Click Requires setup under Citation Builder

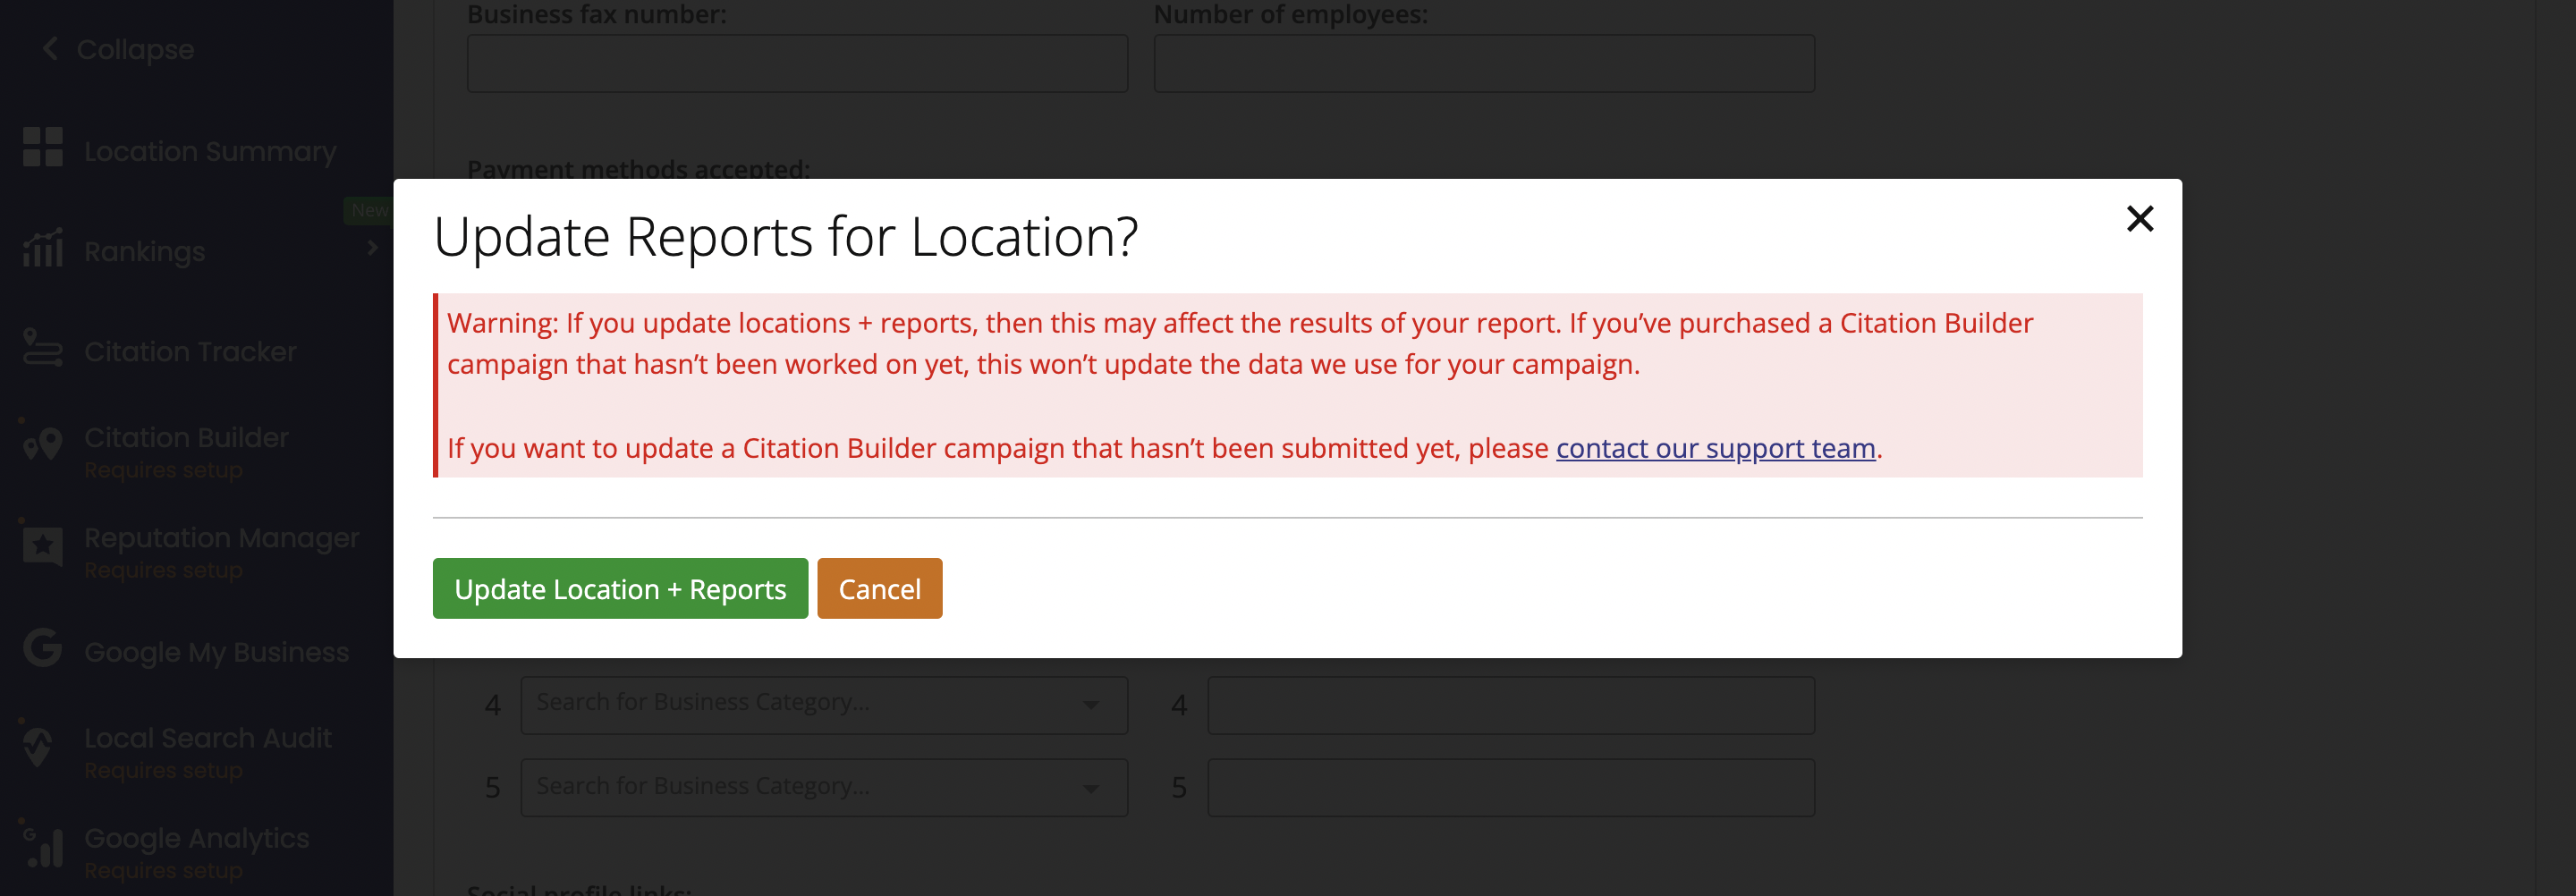[x=163, y=470]
